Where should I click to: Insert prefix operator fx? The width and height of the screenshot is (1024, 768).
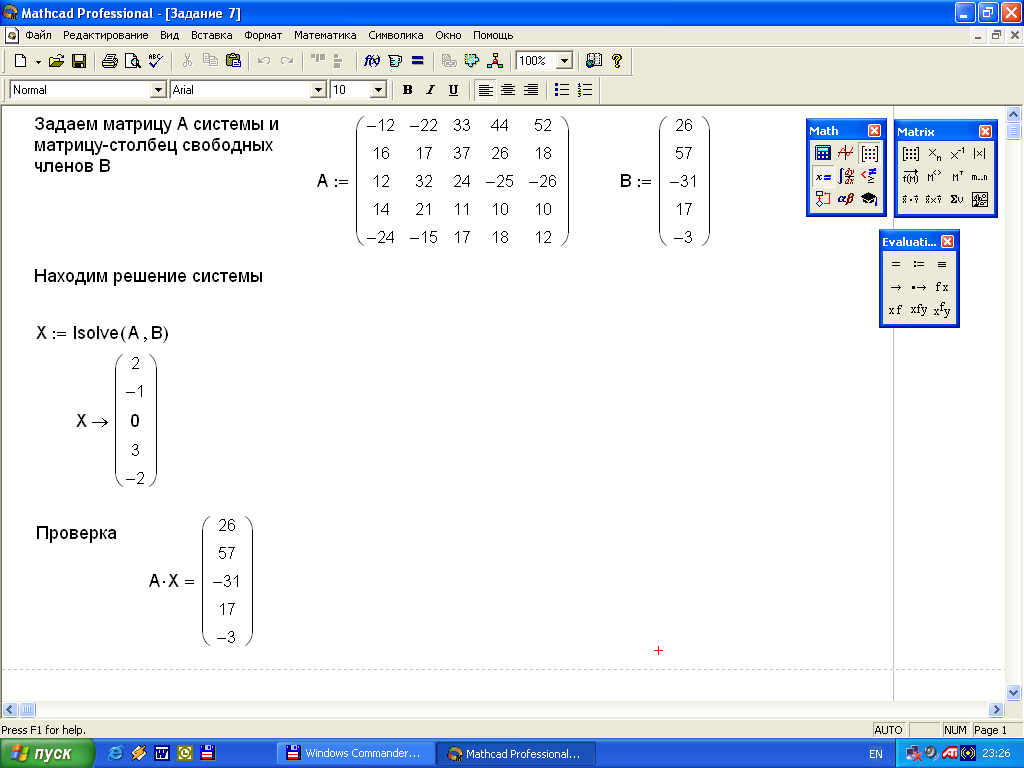942,287
